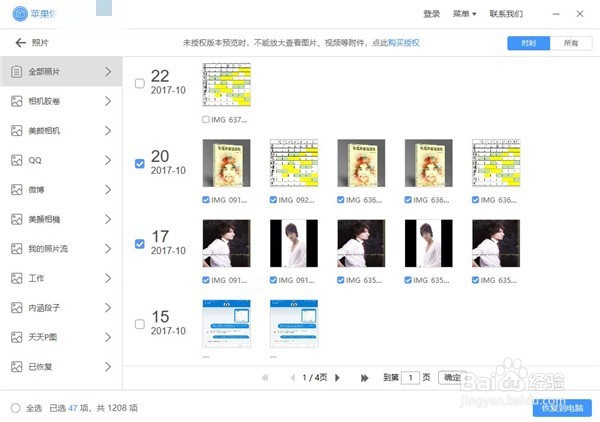Go to next page arrow

[x=338, y=378]
